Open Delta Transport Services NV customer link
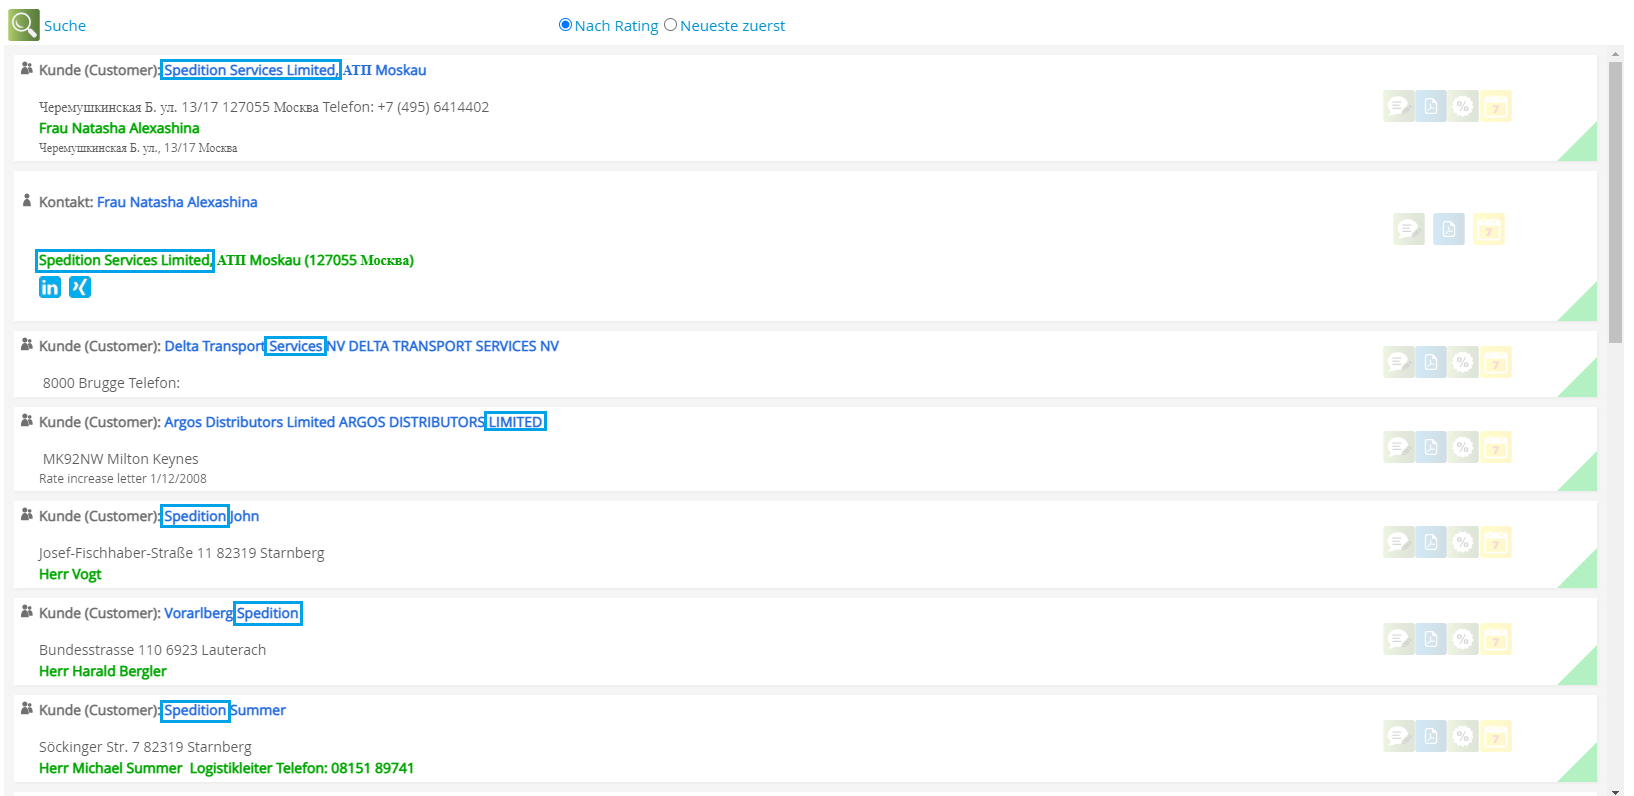 pos(361,346)
